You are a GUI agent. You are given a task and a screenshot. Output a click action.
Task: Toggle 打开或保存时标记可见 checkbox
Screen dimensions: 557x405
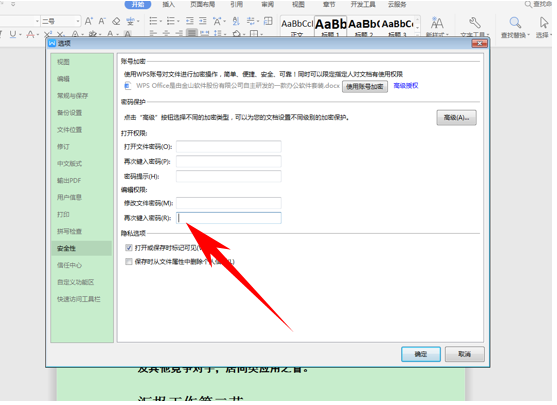(129, 248)
